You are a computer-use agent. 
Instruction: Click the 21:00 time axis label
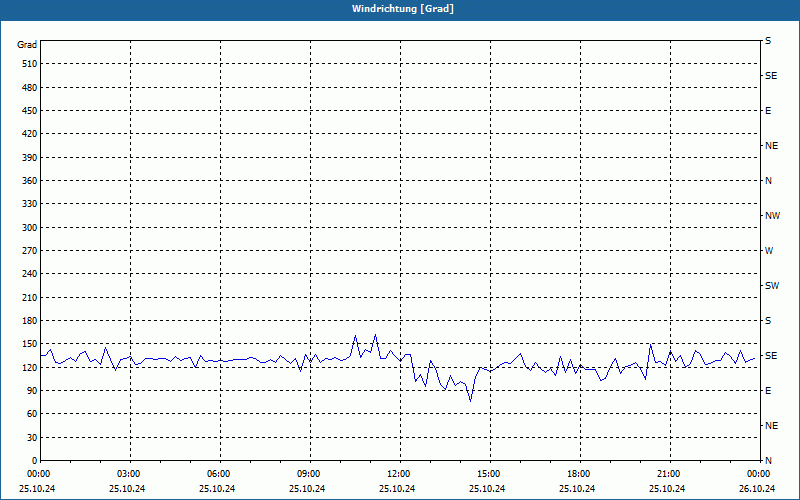click(668, 474)
